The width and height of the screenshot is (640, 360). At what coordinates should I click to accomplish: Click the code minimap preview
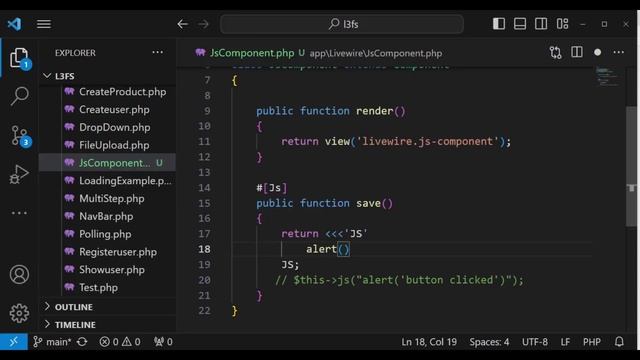(x=607, y=76)
